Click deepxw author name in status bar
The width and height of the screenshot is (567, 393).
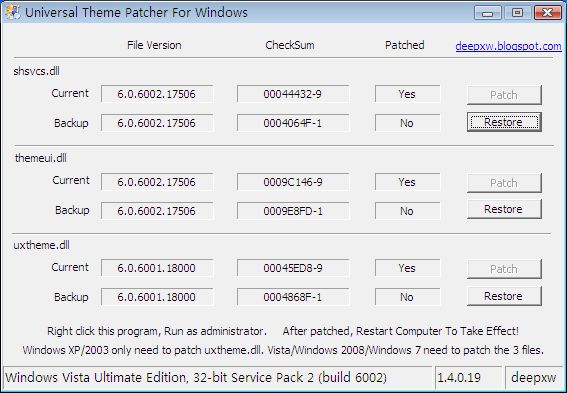pos(533,377)
